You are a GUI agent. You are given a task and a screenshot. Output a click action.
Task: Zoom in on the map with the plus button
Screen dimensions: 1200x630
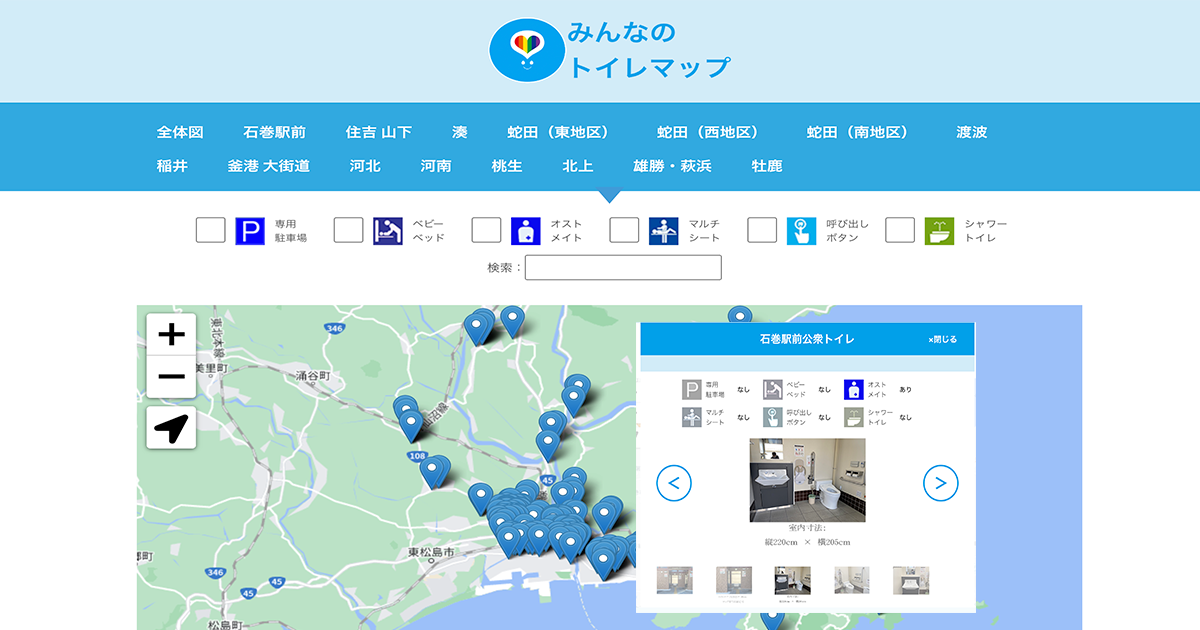pos(171,333)
